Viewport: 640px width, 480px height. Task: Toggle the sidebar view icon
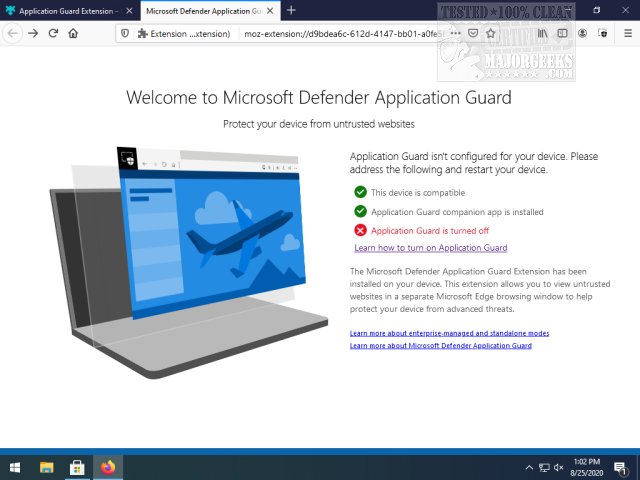click(562, 33)
